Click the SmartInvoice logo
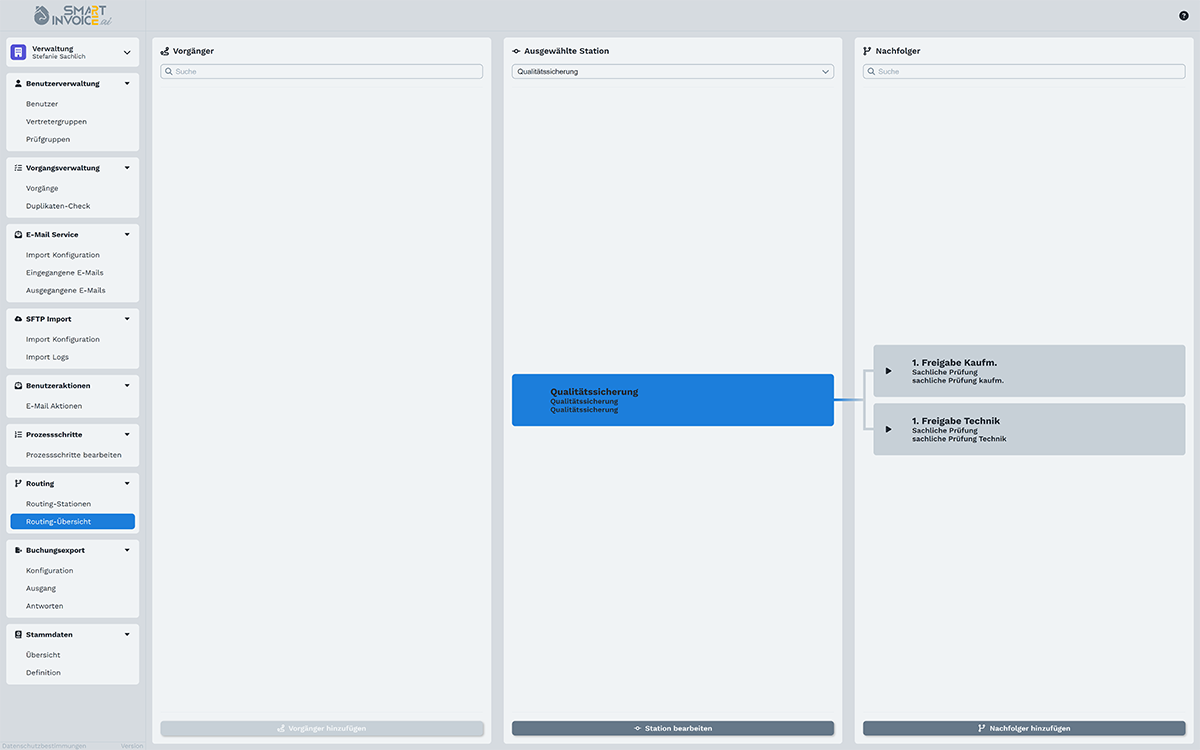 (x=72, y=16)
